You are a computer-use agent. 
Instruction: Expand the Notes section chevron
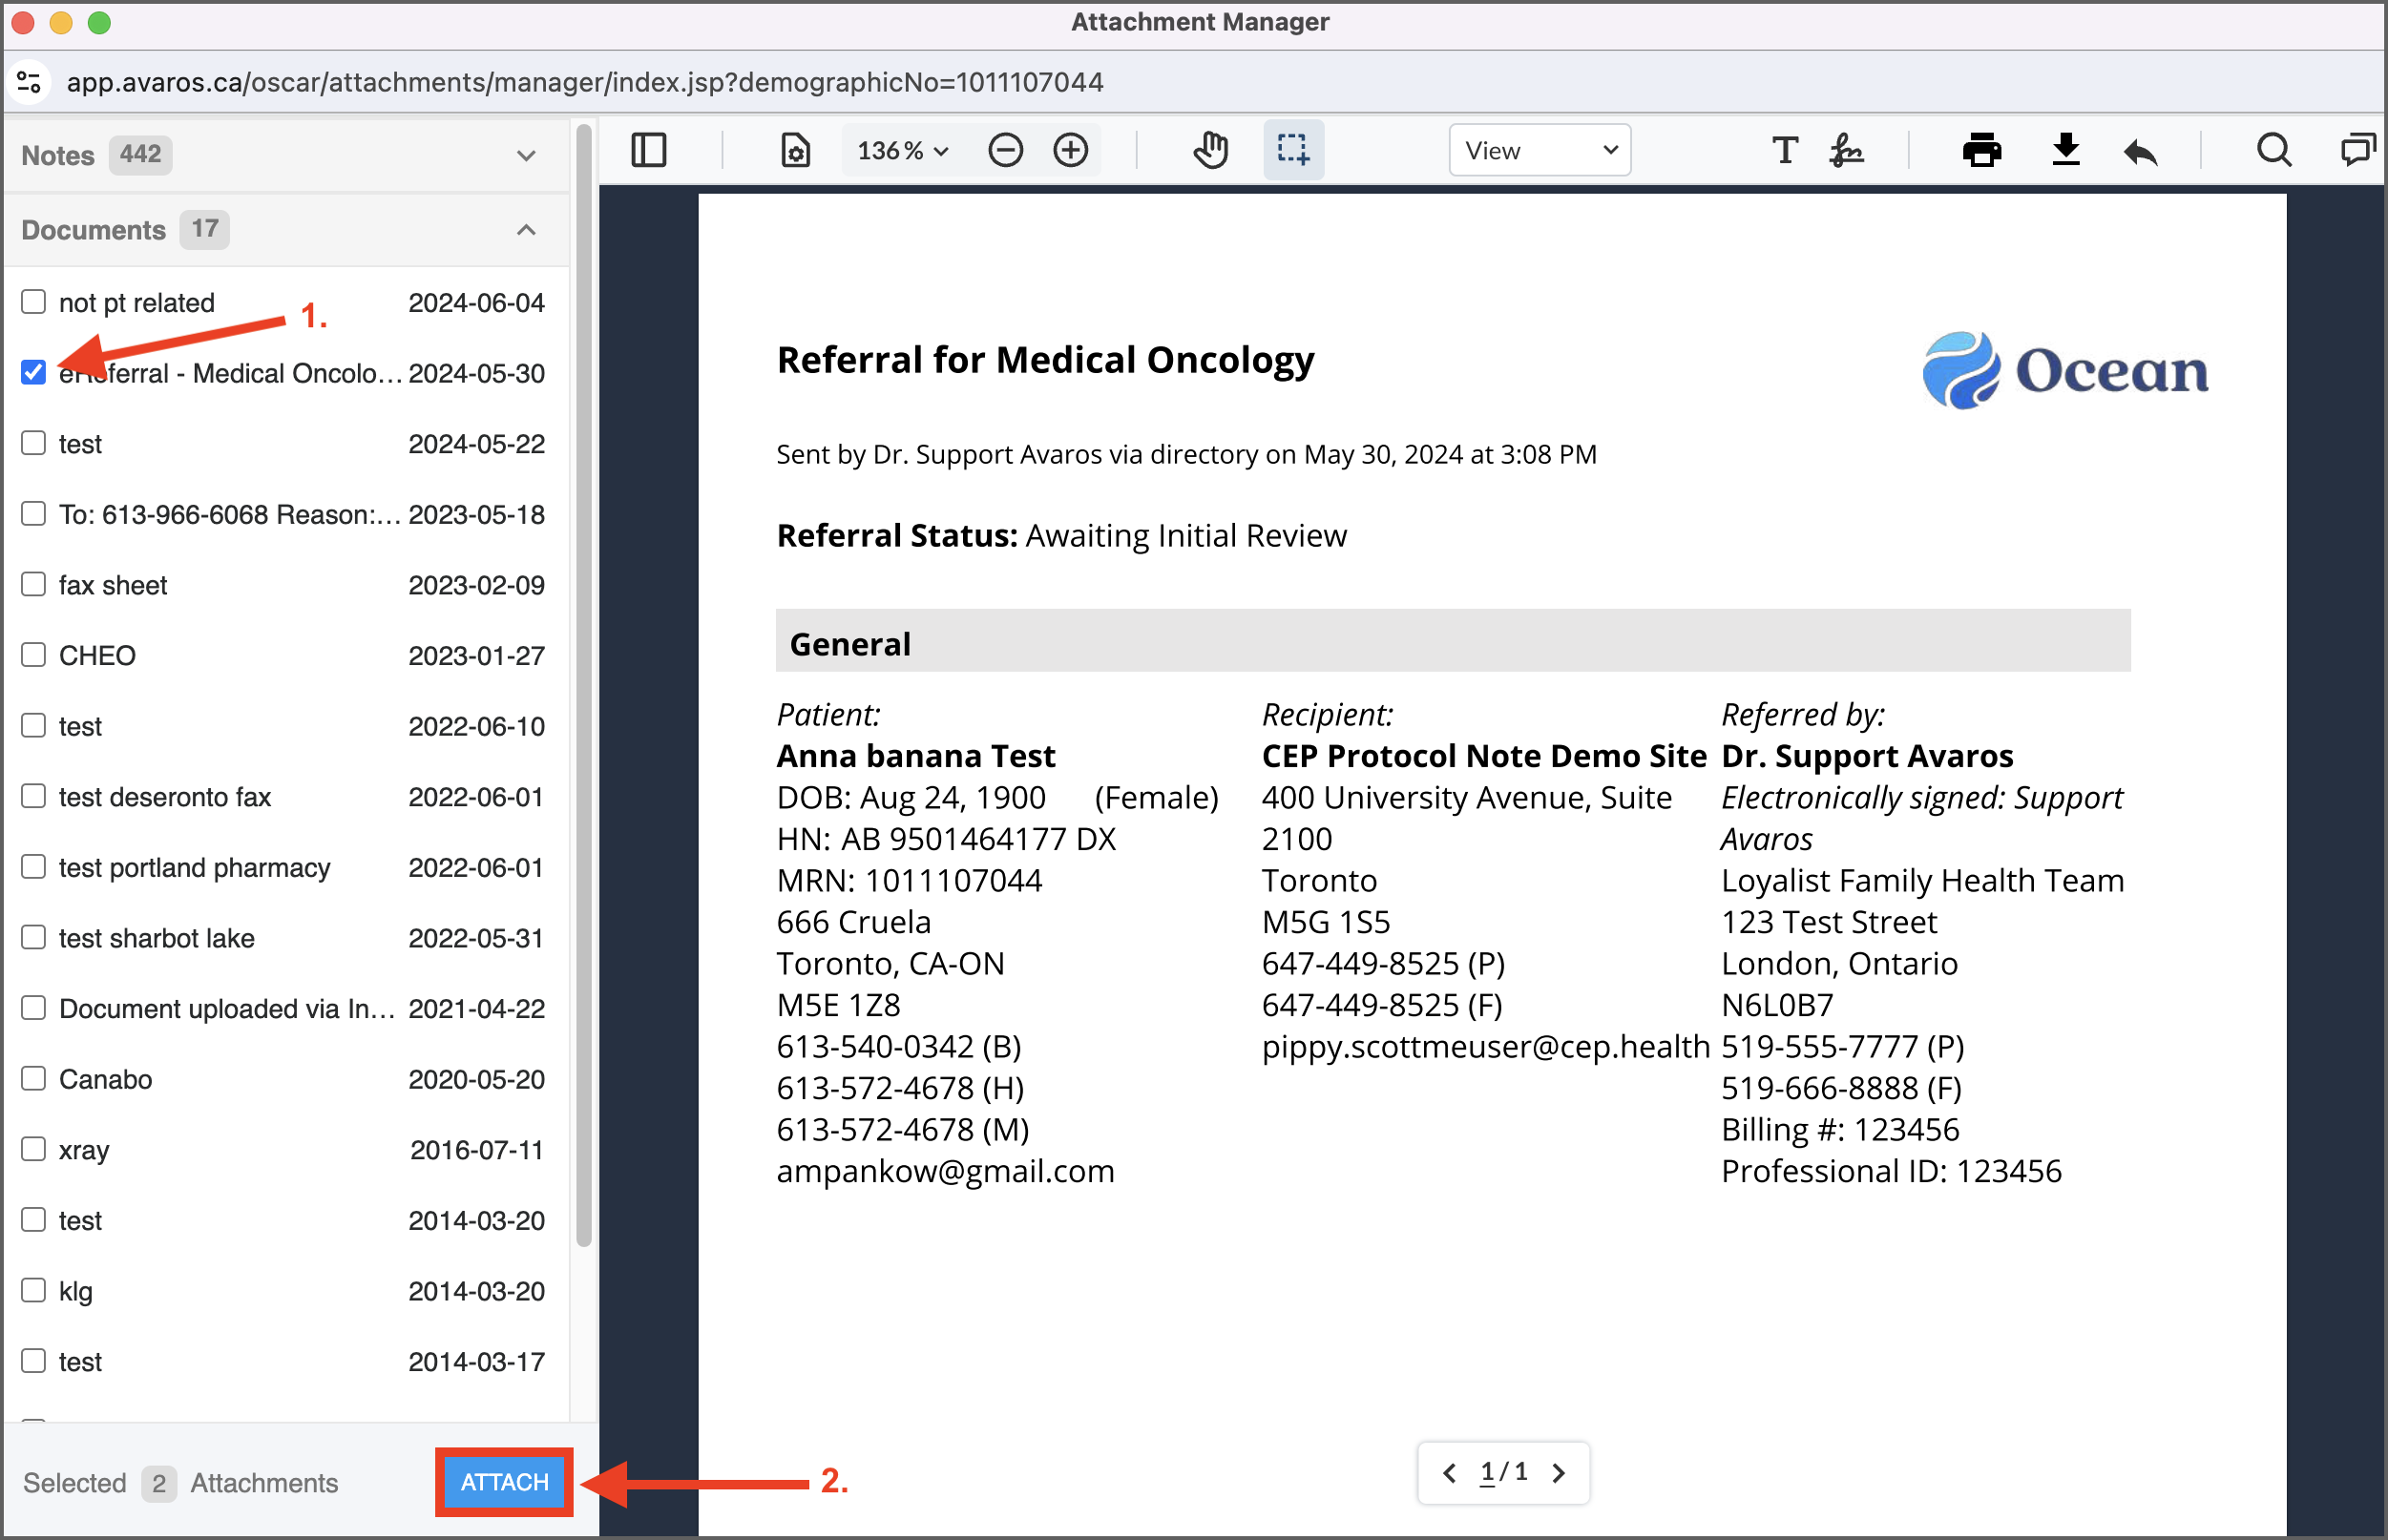click(526, 155)
